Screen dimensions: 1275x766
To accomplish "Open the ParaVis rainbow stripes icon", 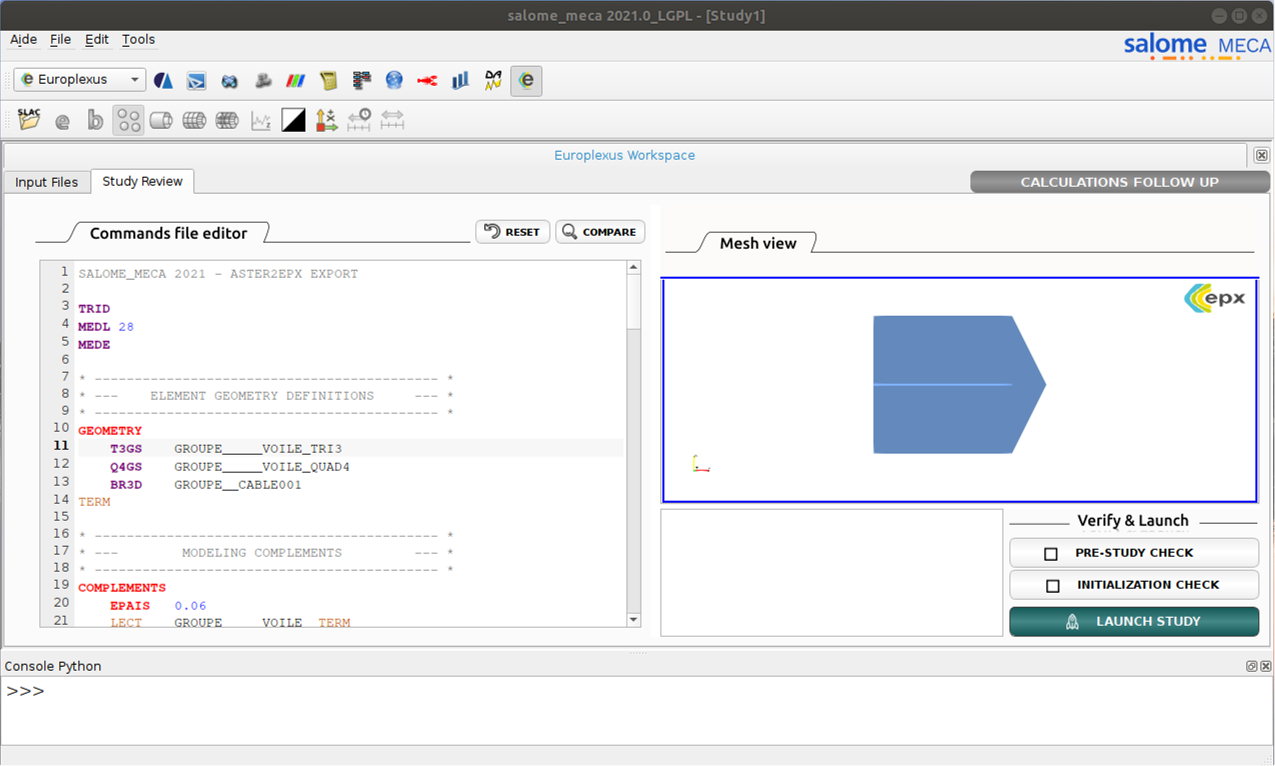I will click(x=295, y=80).
